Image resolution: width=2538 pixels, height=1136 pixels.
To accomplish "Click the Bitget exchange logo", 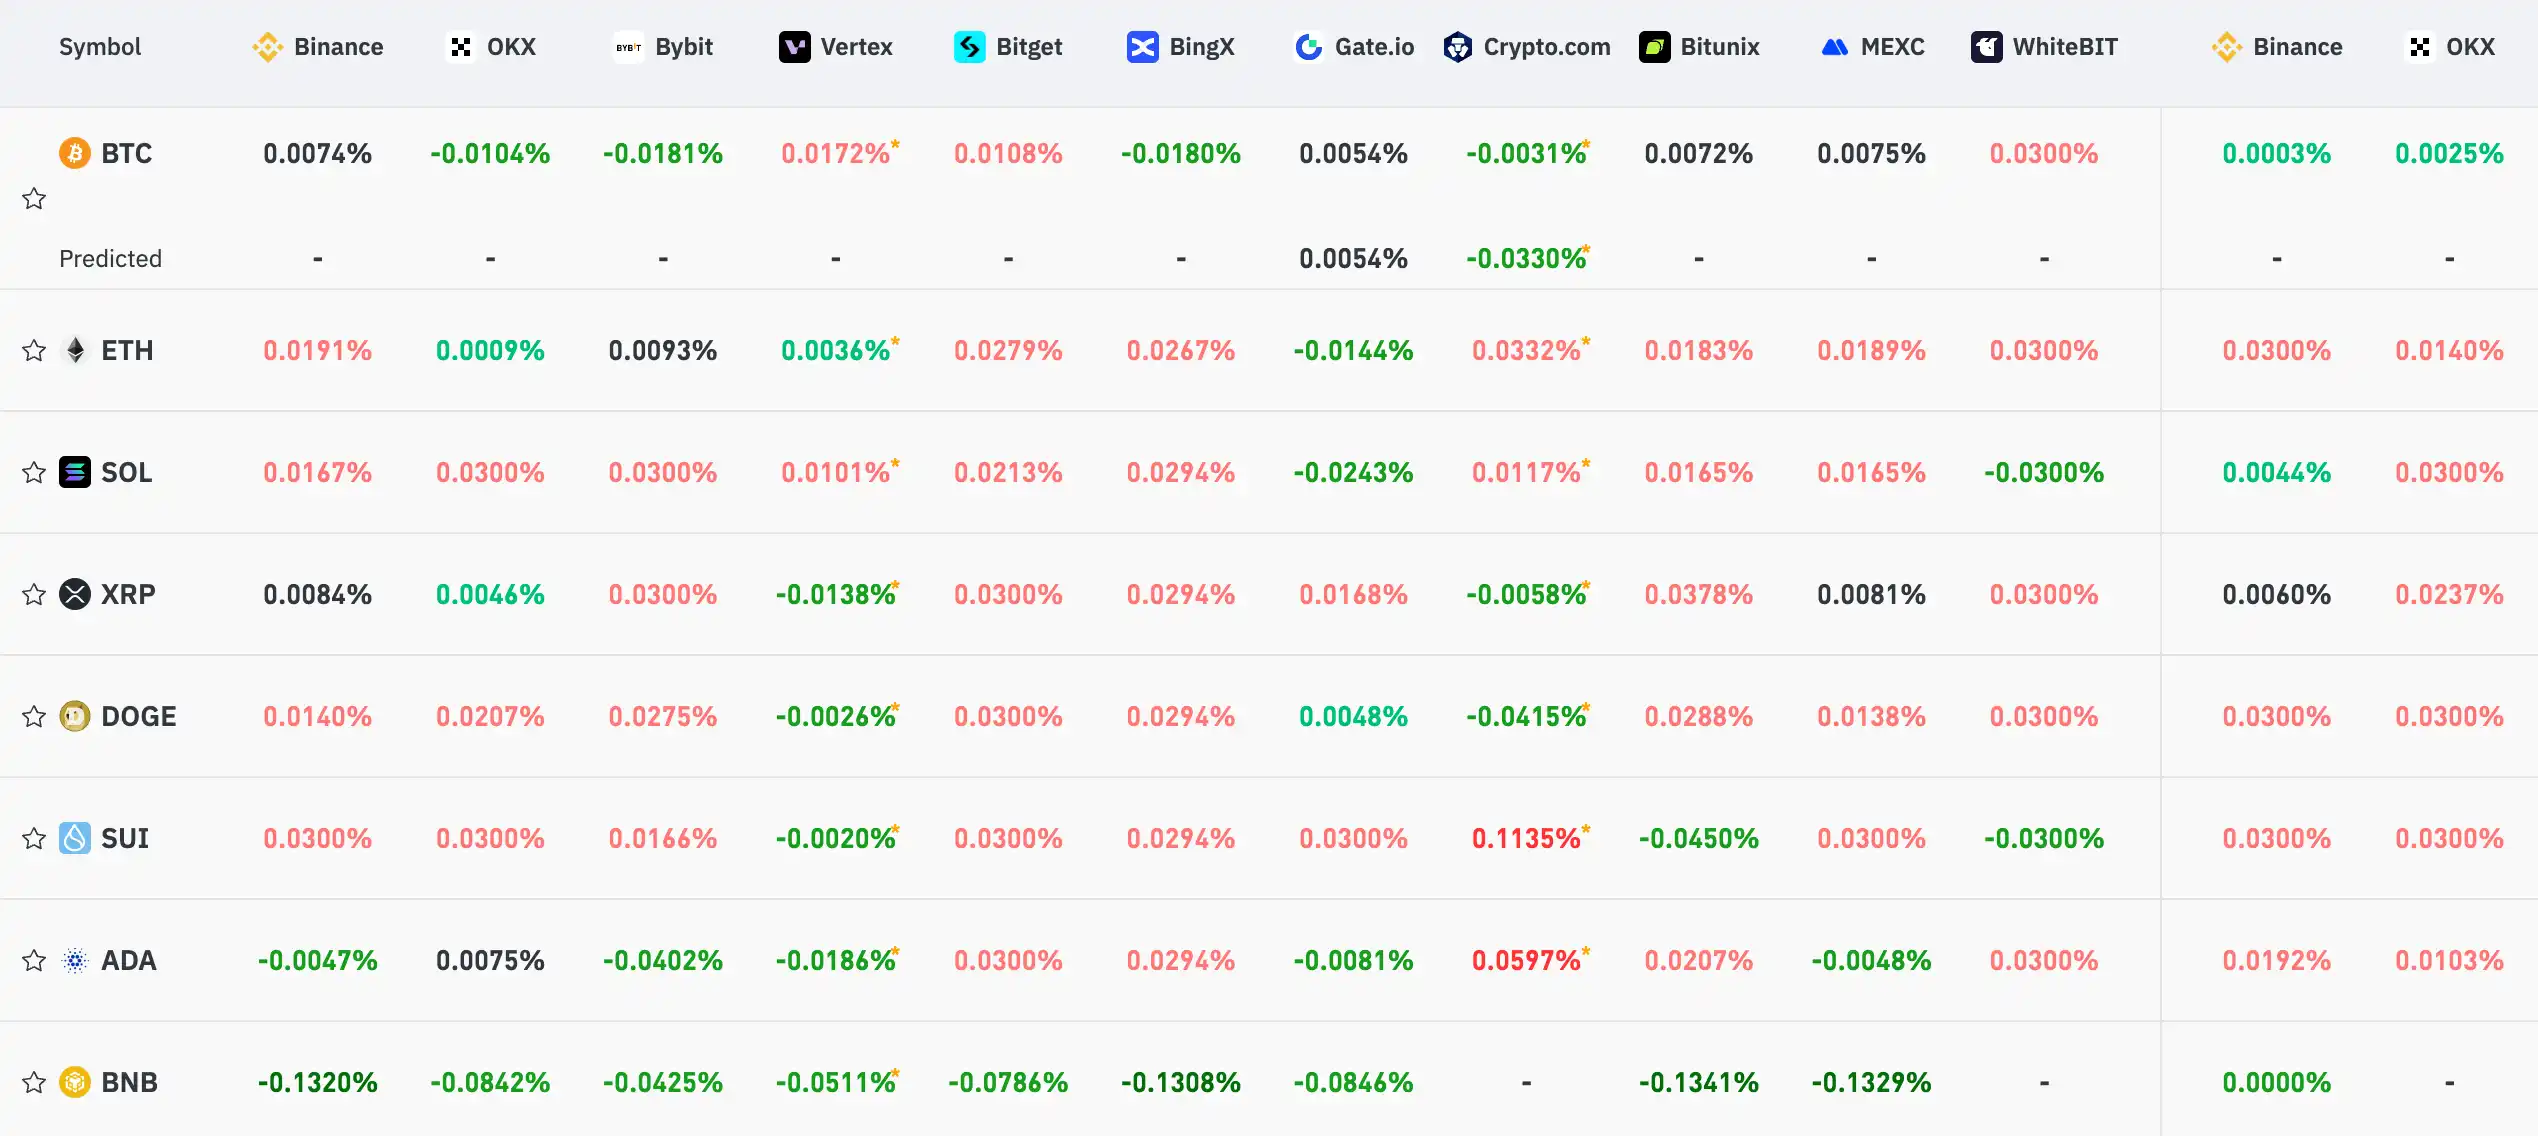I will pyautogui.click(x=969, y=47).
